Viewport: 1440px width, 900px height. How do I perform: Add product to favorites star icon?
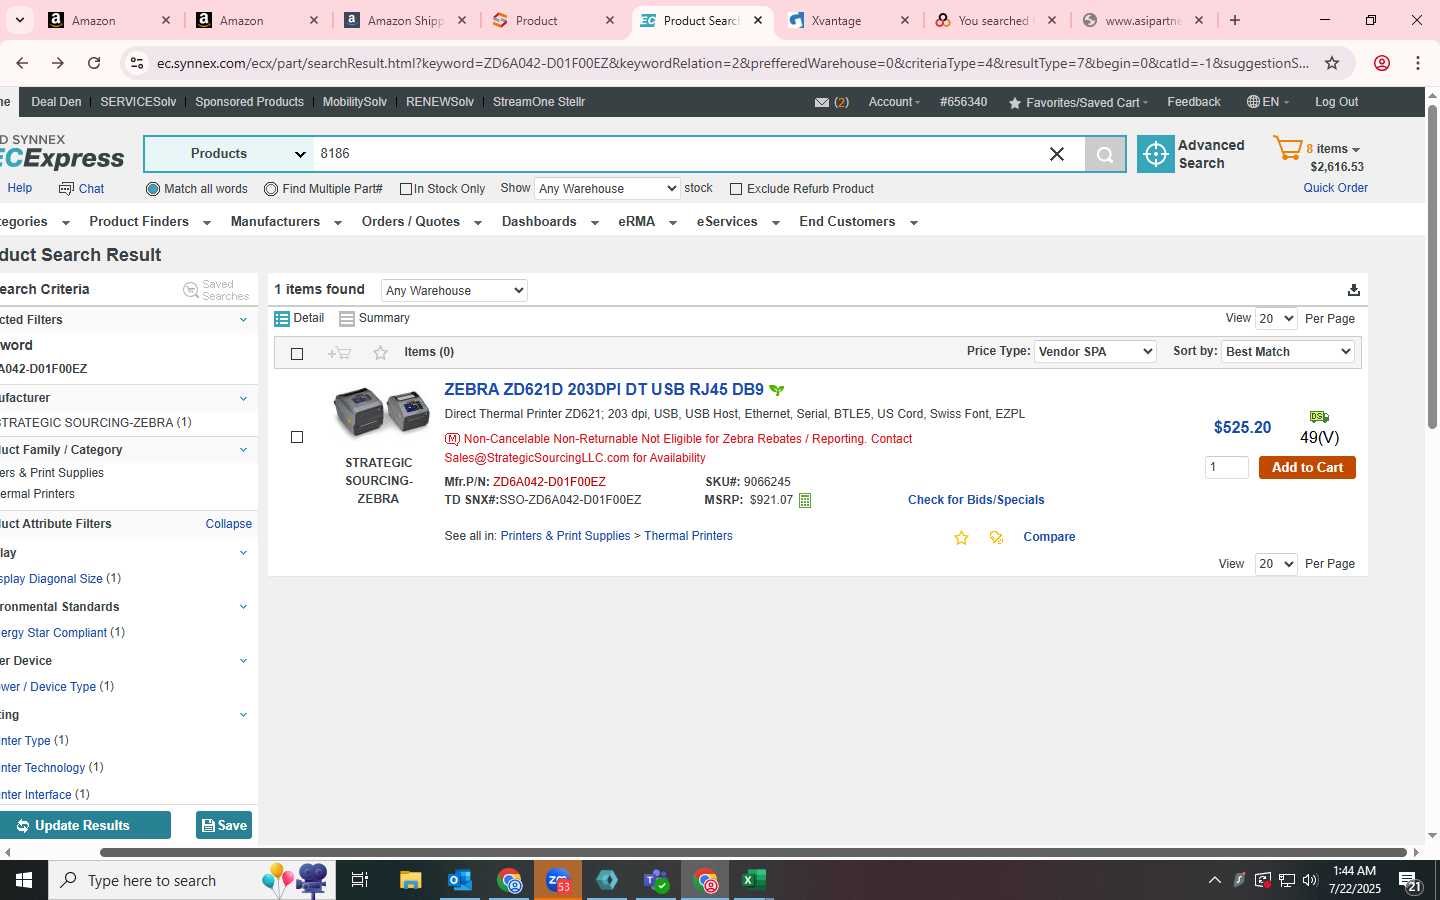point(961,538)
